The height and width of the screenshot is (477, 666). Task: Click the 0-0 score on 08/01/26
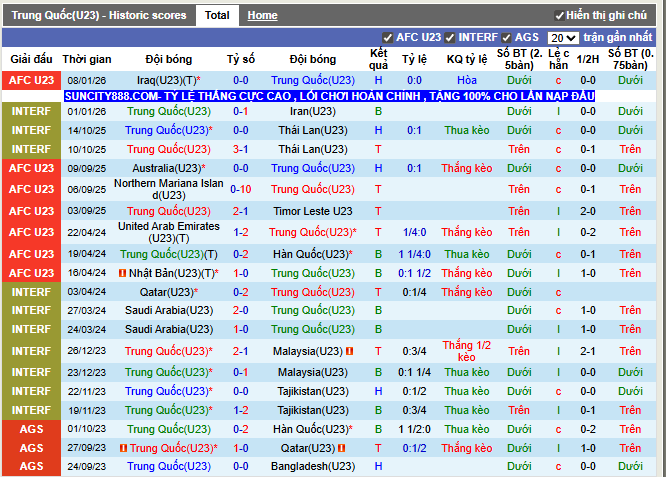240,80
